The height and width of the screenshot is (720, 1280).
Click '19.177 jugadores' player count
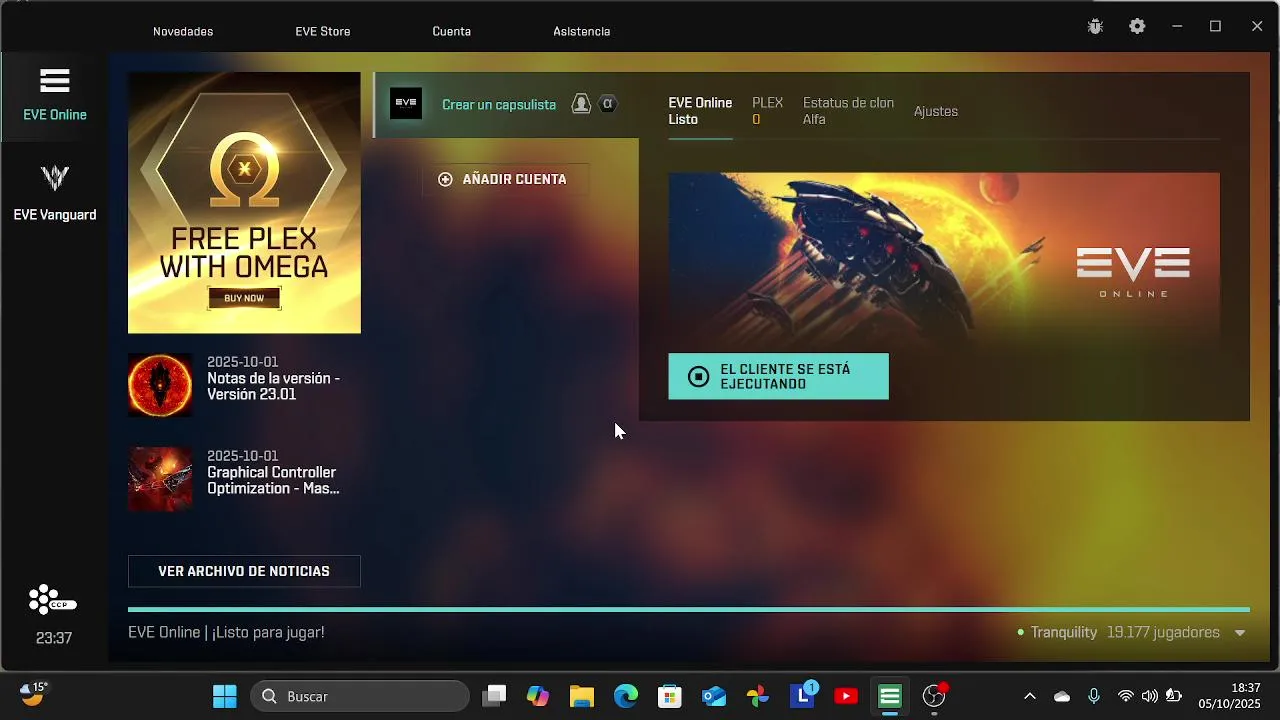1163,633
